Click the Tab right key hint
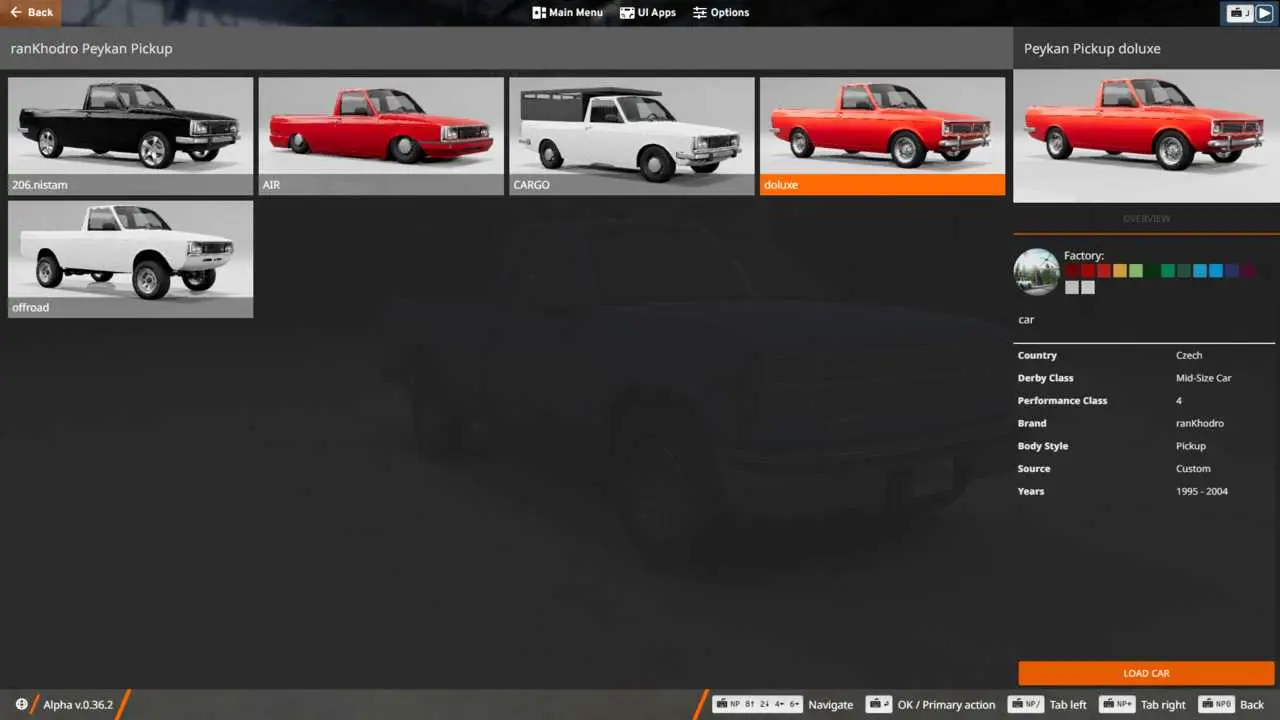Screen dimensions: 1280x720 [x=1142, y=705]
